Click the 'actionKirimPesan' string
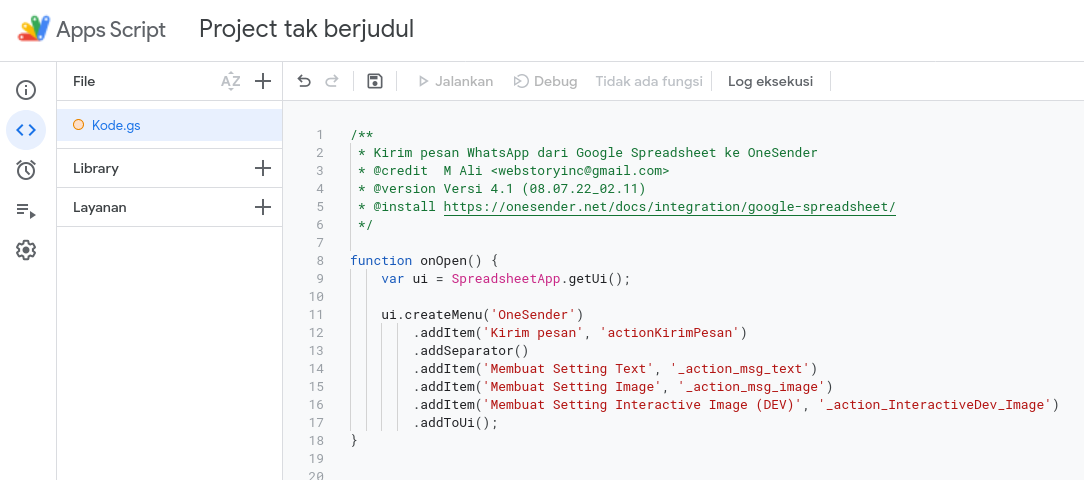This screenshot has width=1084, height=480. coord(670,333)
